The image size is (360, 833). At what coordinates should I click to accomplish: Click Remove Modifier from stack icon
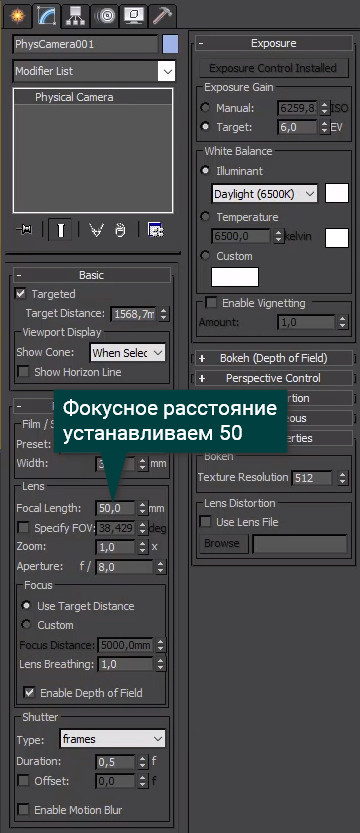121,231
